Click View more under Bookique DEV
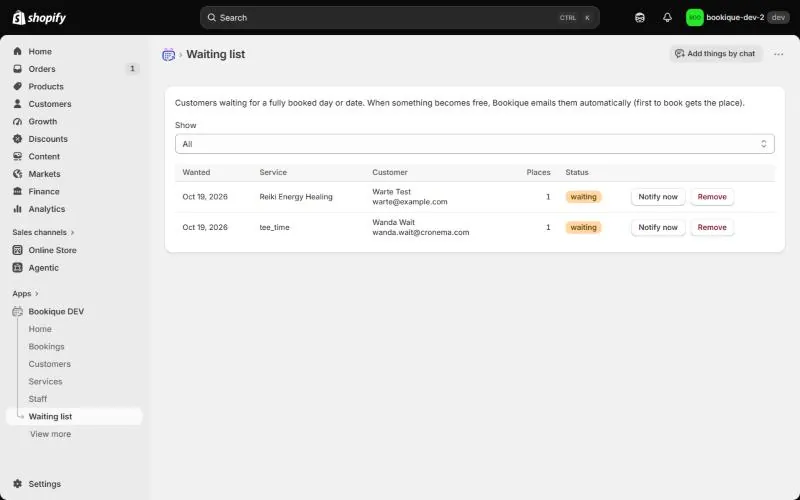 (51, 434)
